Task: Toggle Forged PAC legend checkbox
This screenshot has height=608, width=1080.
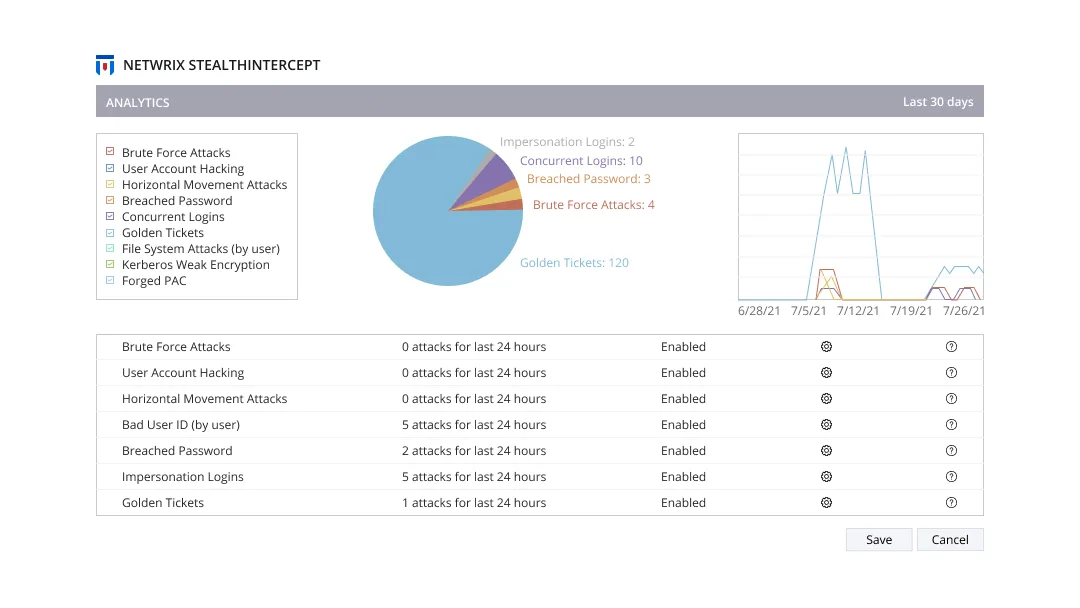Action: (110, 280)
